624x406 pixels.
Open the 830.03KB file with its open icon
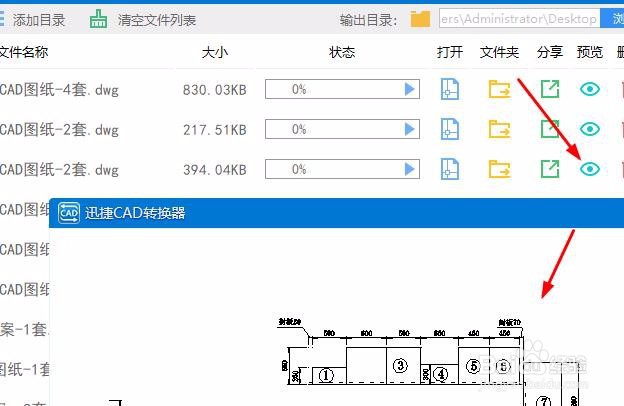pos(450,89)
